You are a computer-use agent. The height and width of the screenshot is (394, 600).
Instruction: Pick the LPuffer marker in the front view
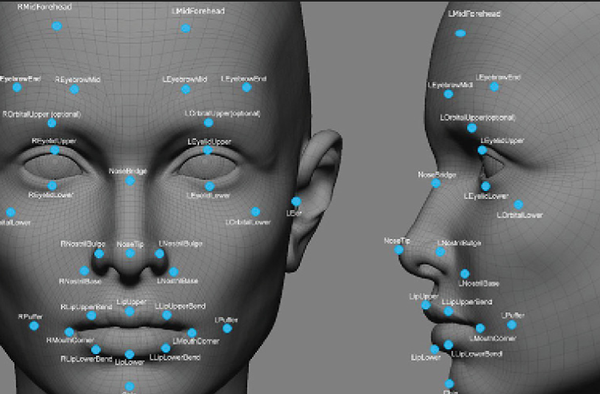pyautogui.click(x=227, y=329)
